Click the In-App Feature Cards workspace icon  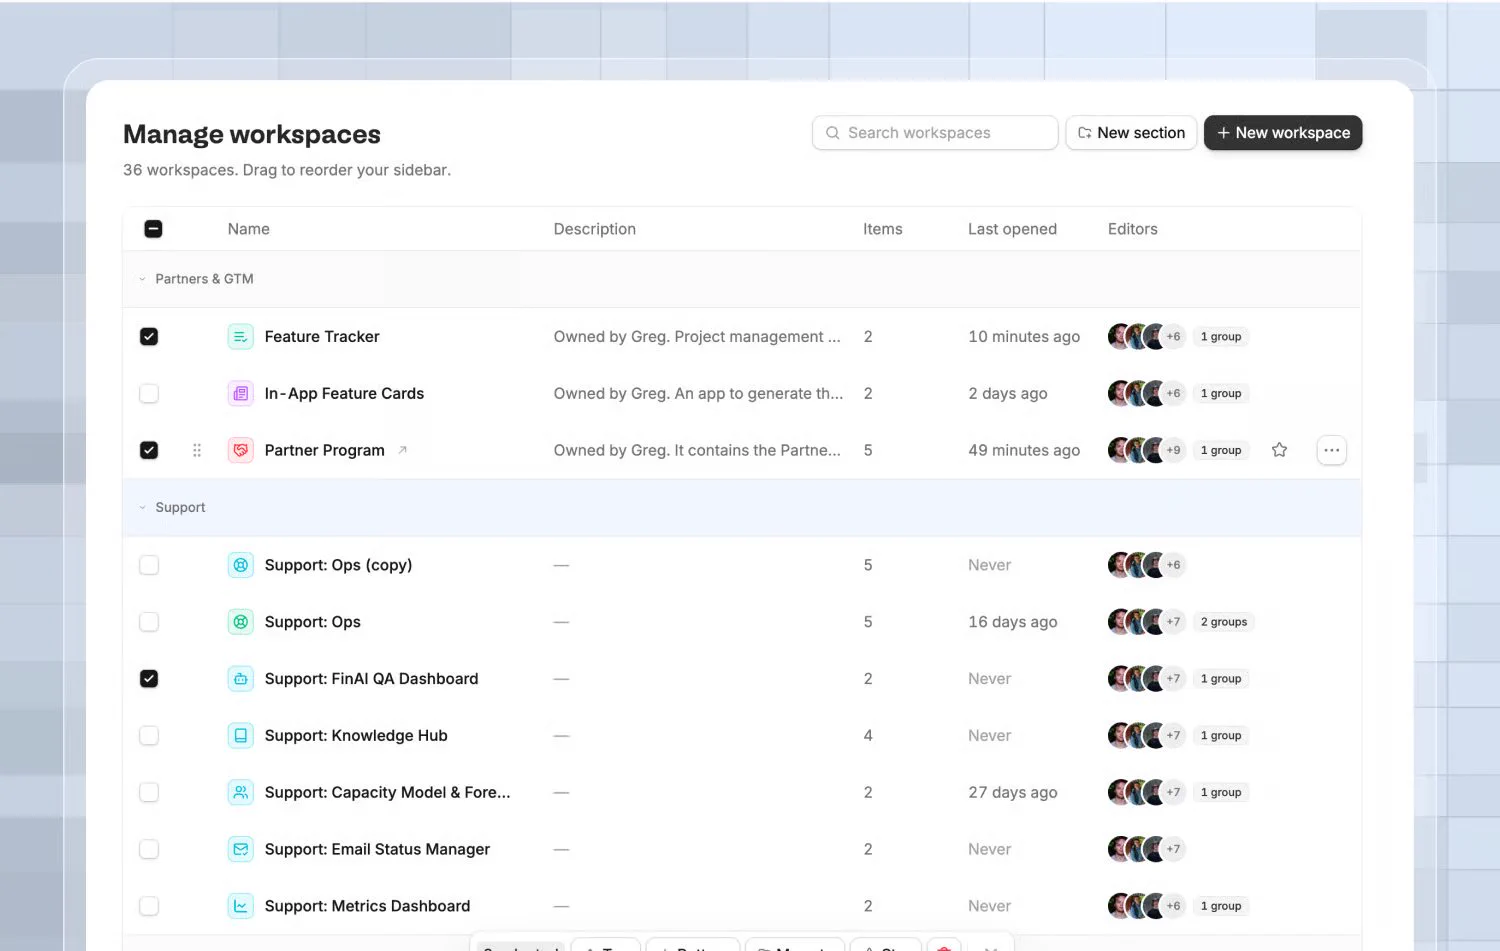point(240,394)
